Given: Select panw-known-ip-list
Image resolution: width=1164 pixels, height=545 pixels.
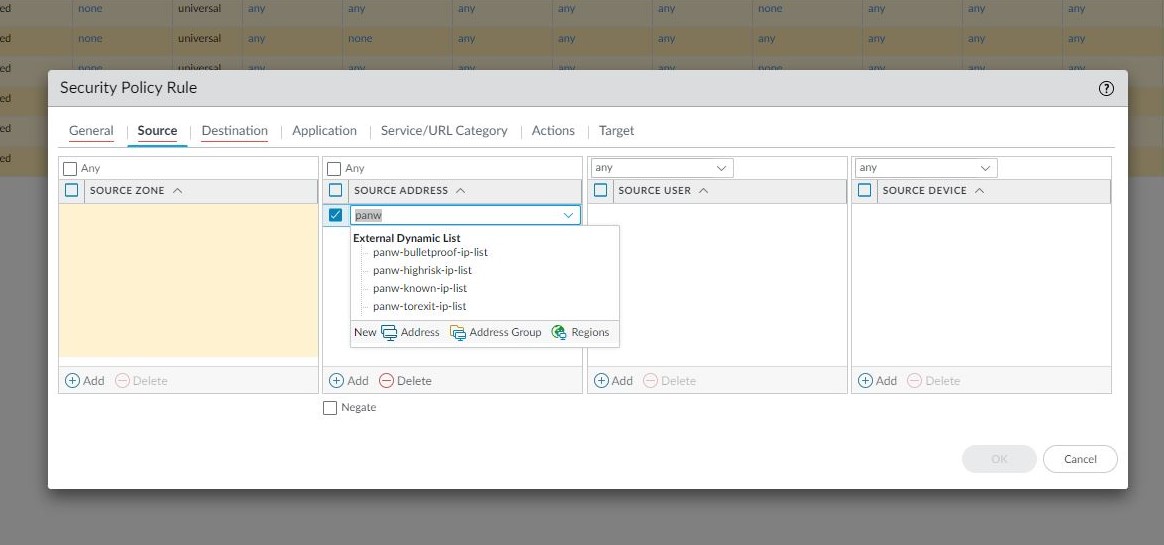Looking at the screenshot, I should pyautogui.click(x=420, y=288).
